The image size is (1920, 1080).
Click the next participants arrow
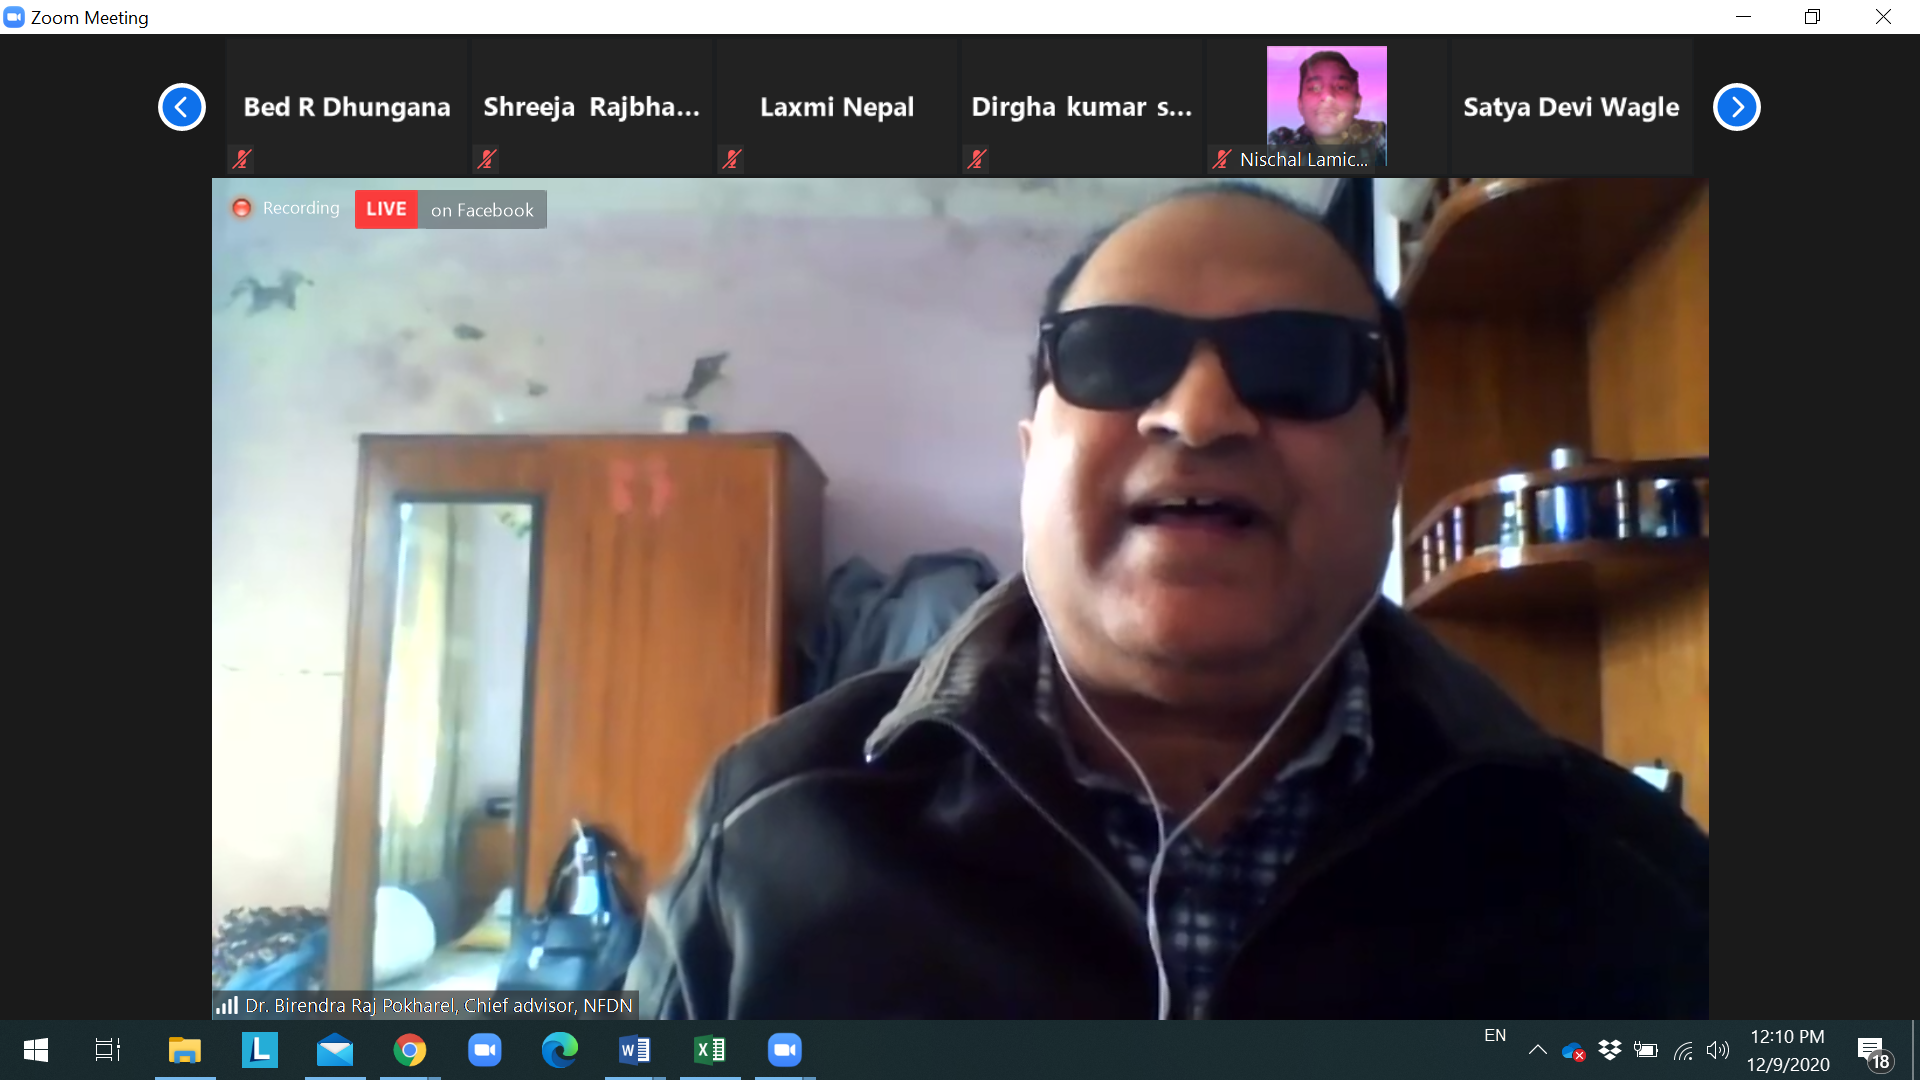(x=1737, y=107)
